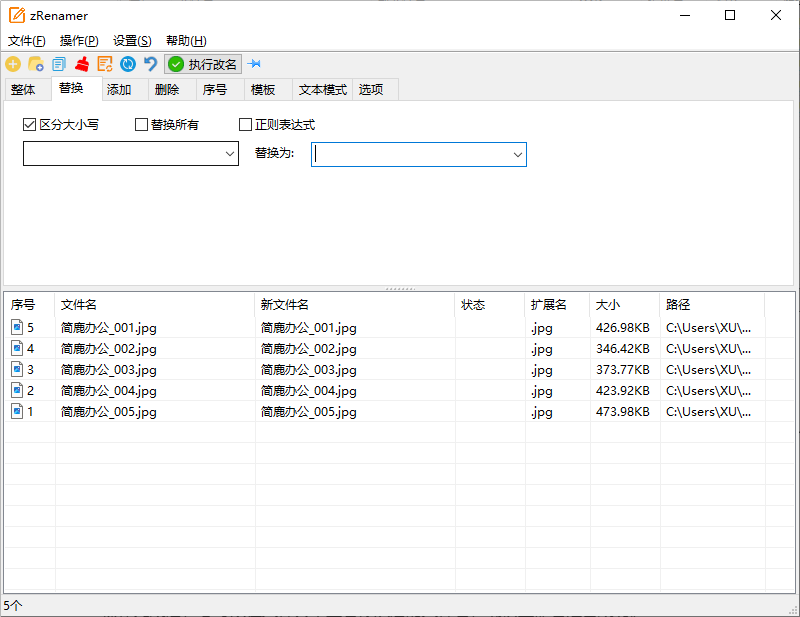800x617 pixels.
Task: Click the blue pin icon in toolbar
Action: [254, 64]
